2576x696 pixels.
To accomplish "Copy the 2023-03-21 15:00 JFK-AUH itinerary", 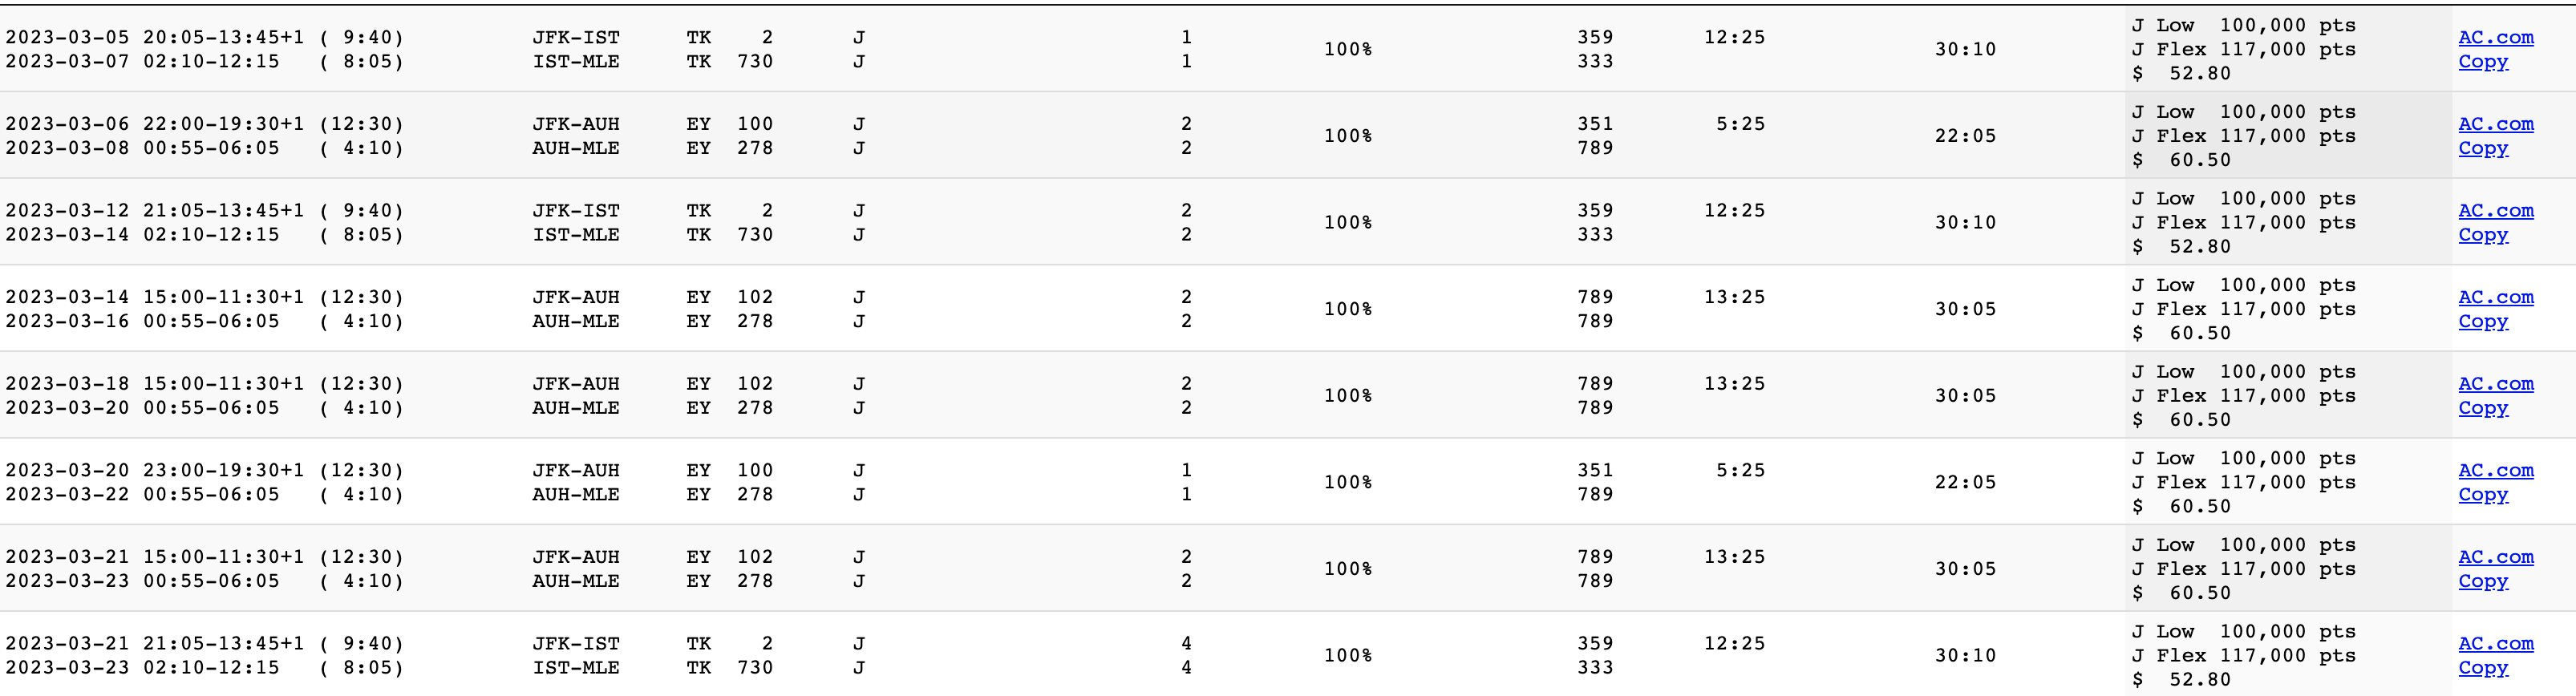I will 2483,581.
